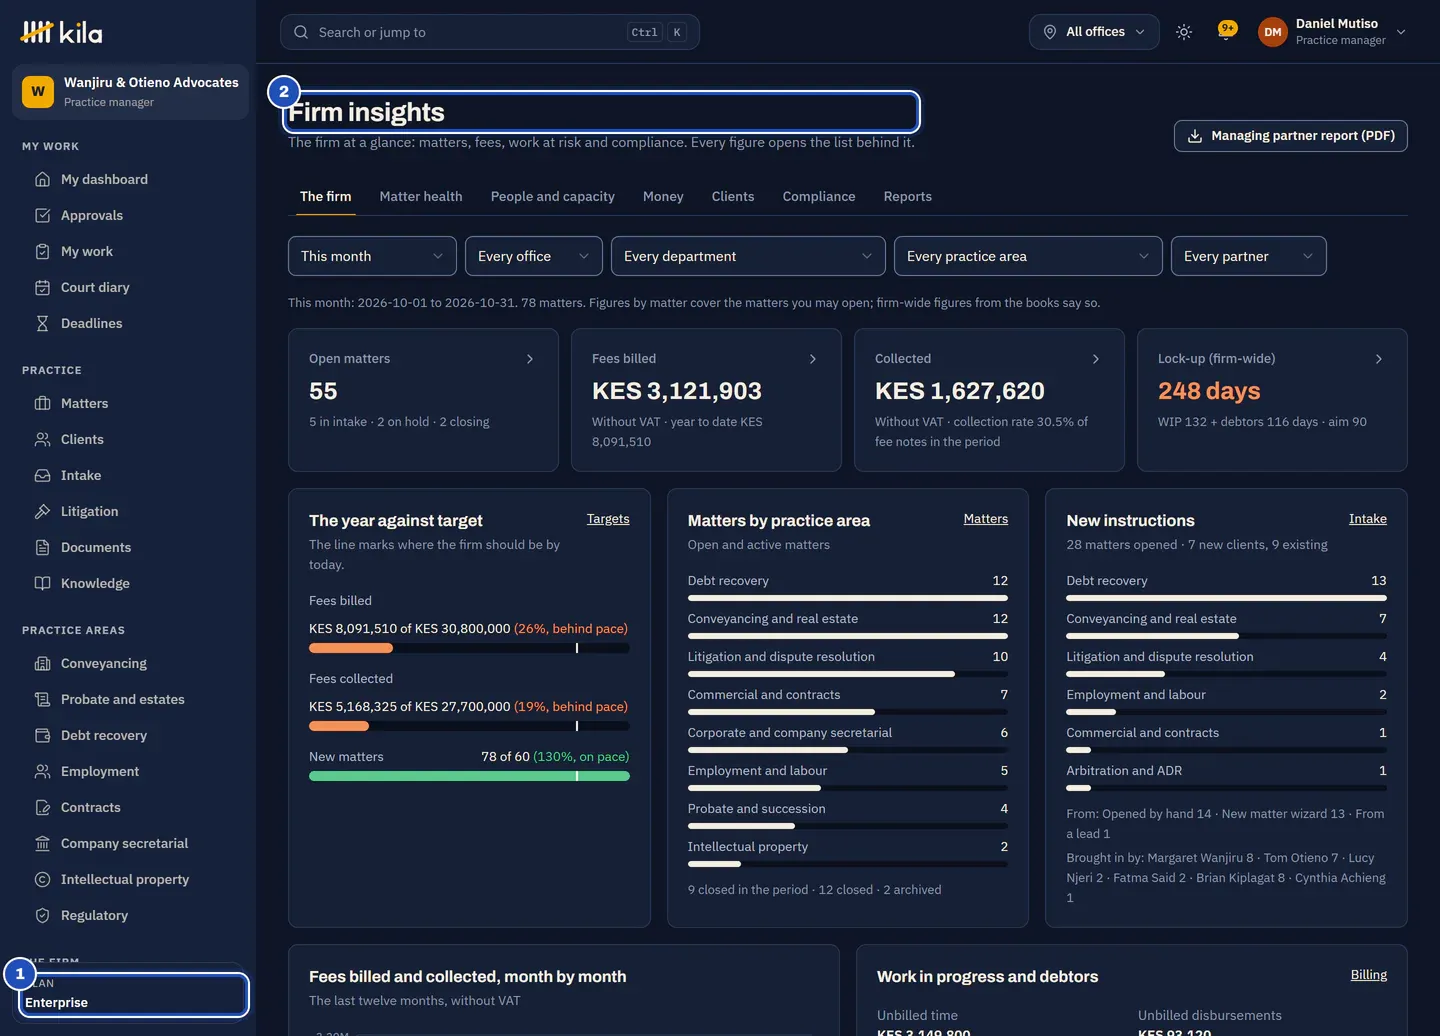Viewport: 1440px width, 1036px height.
Task: Open the Every partner dropdown
Action: pos(1249,256)
